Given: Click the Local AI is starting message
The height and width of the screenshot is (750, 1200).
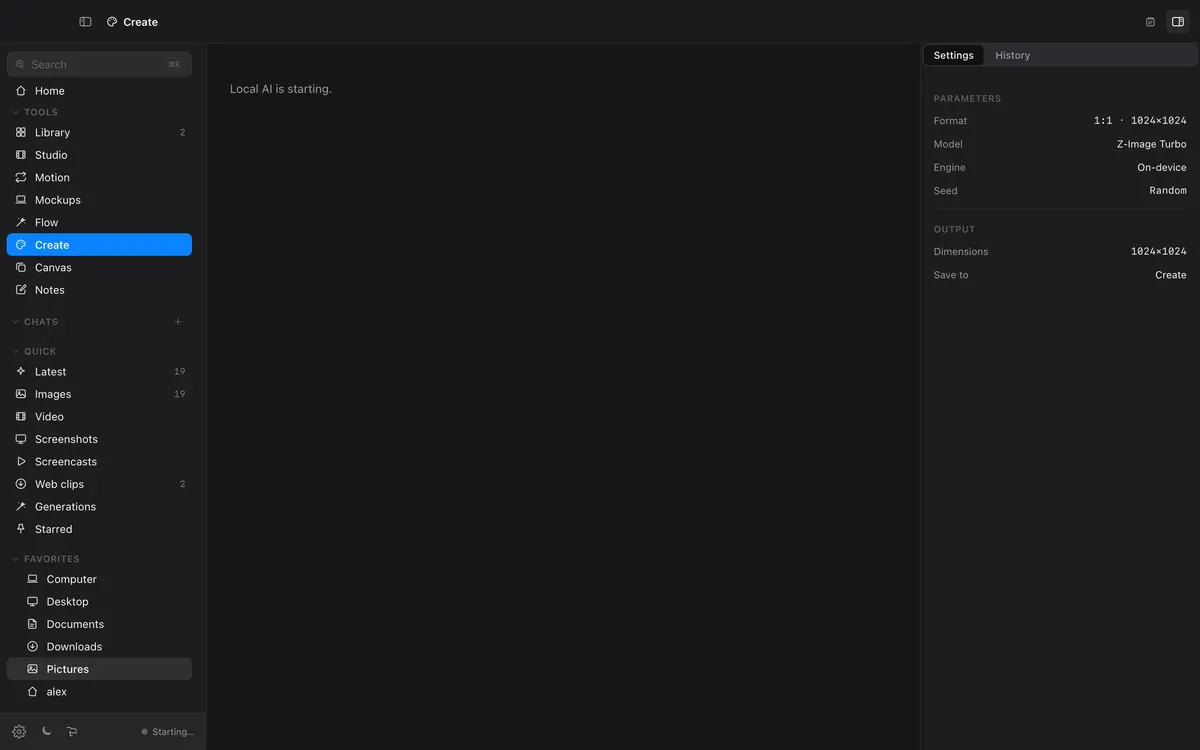Looking at the screenshot, I should click(281, 89).
